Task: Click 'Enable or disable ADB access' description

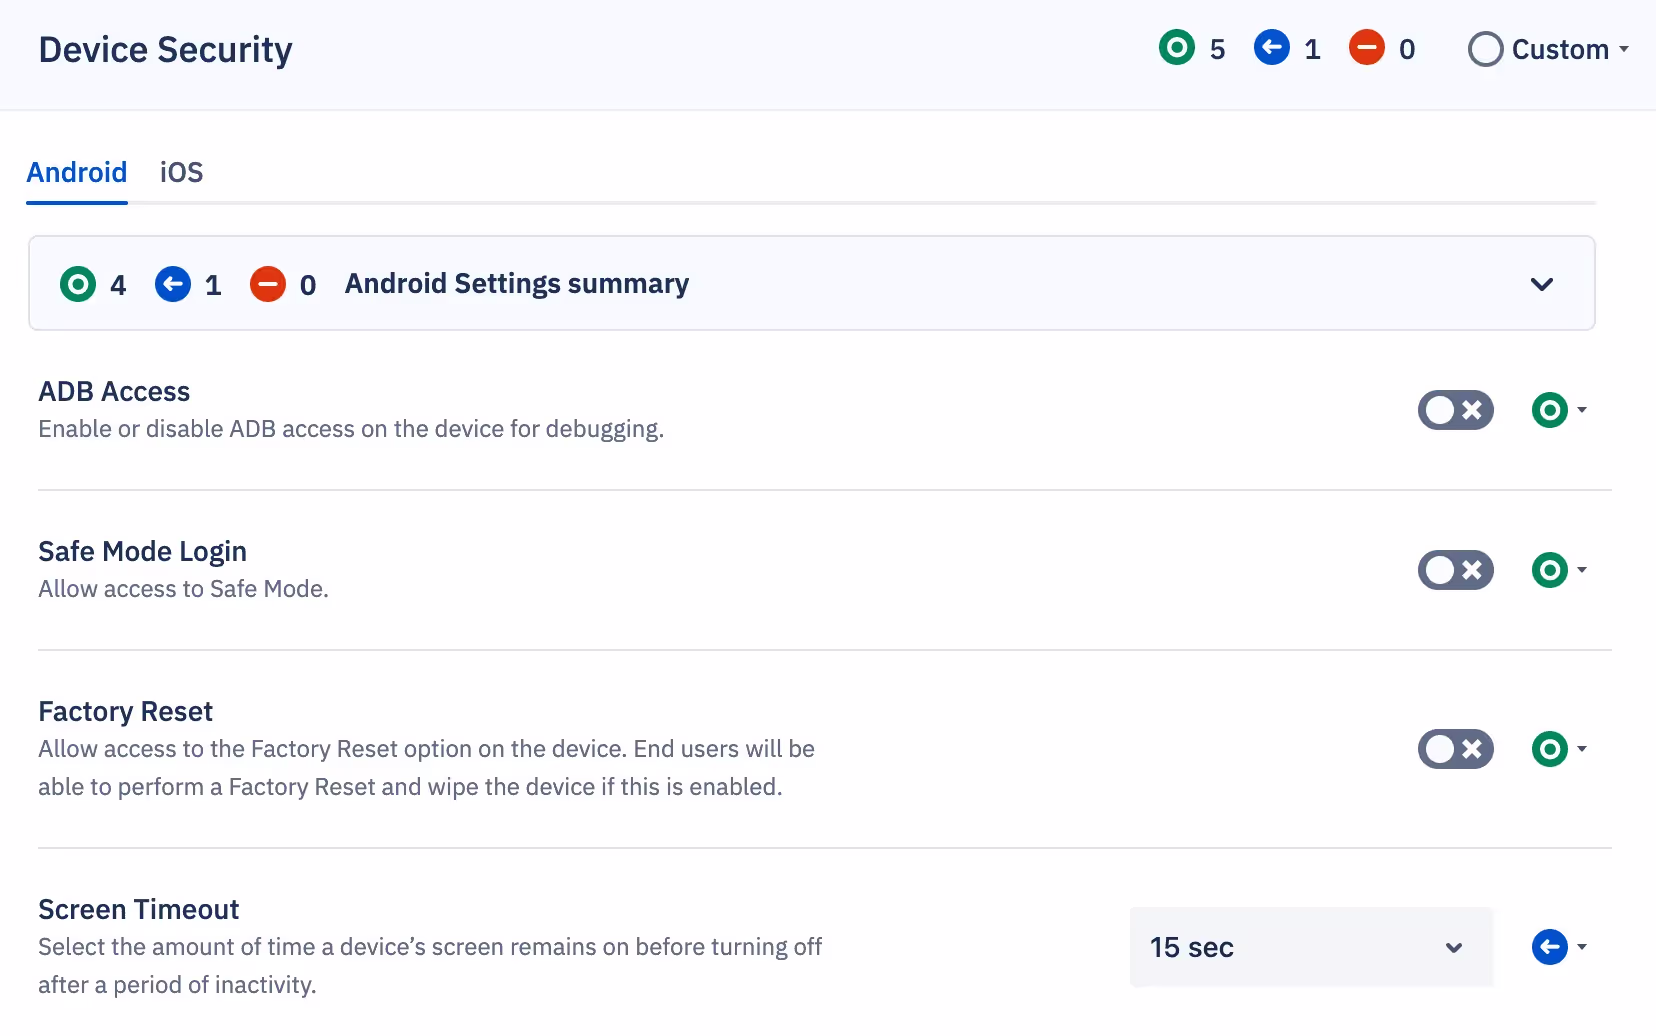Action: pyautogui.click(x=351, y=429)
